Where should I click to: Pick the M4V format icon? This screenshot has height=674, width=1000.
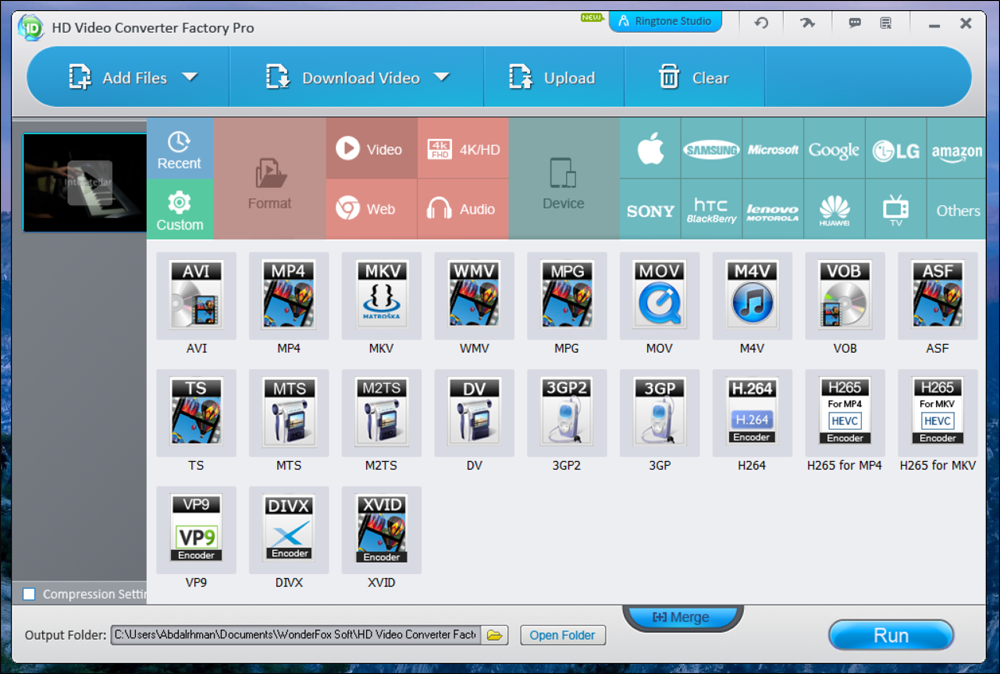point(753,296)
